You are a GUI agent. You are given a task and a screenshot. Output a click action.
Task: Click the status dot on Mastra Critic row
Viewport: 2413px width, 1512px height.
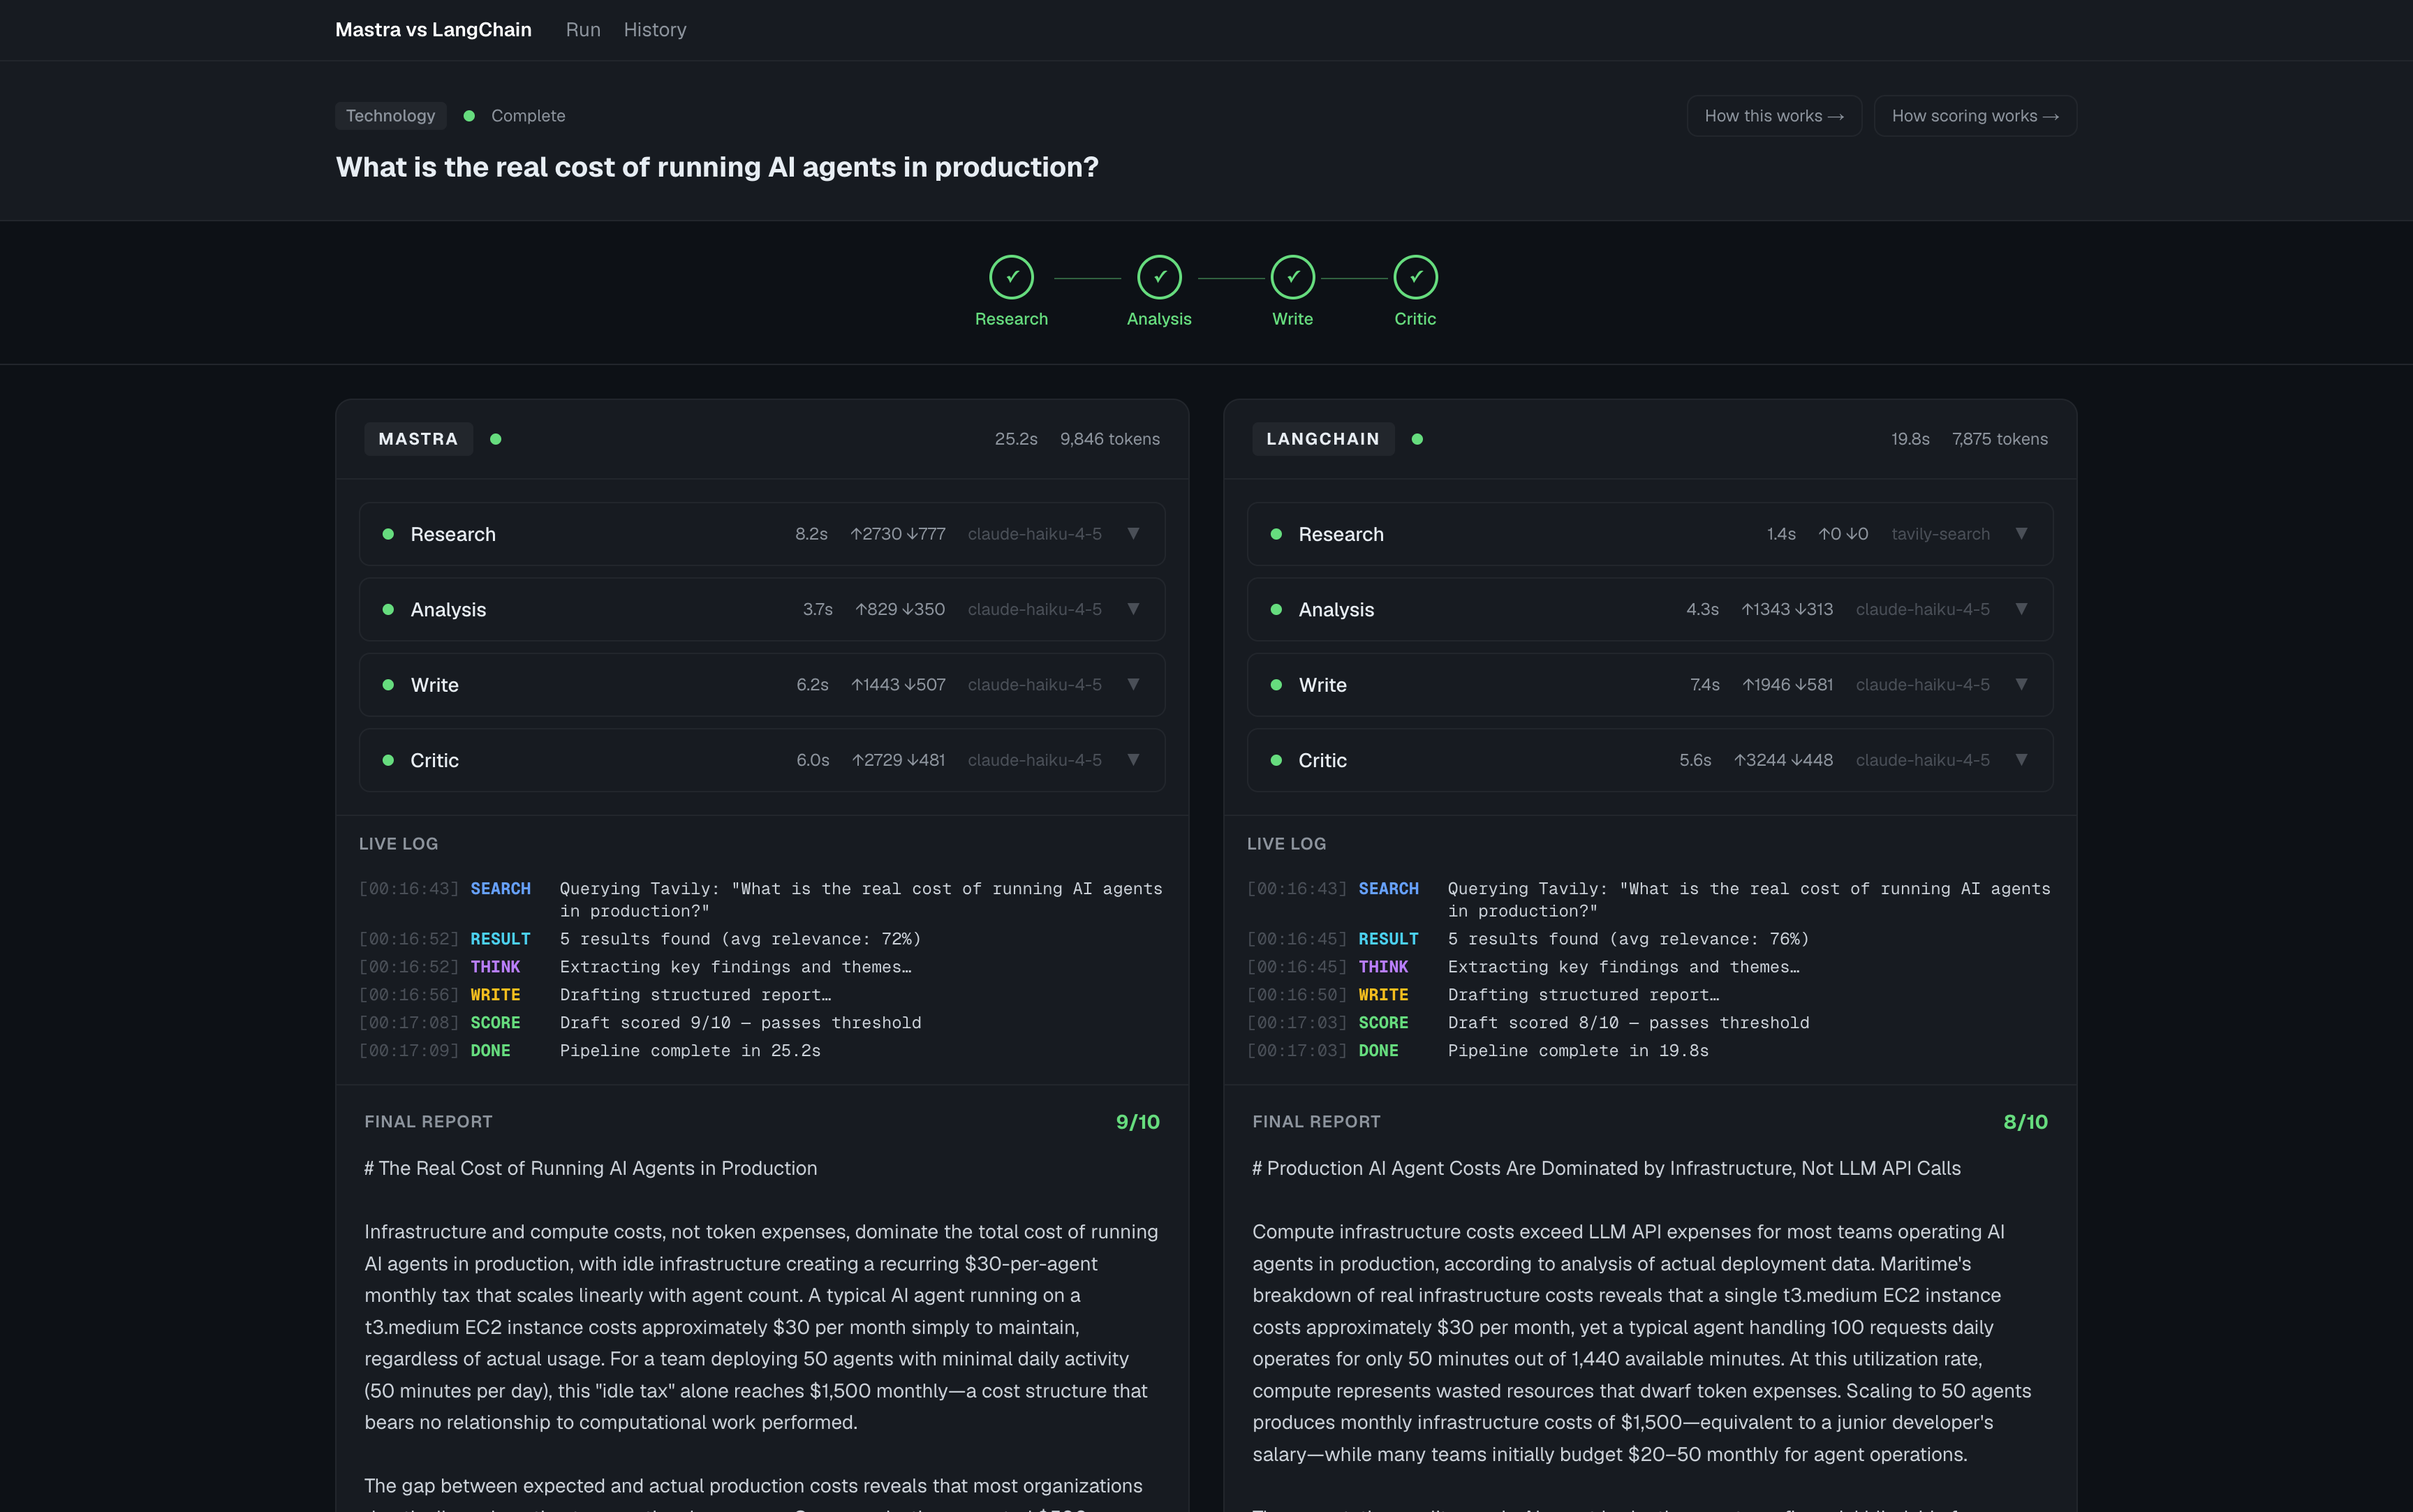pos(388,760)
